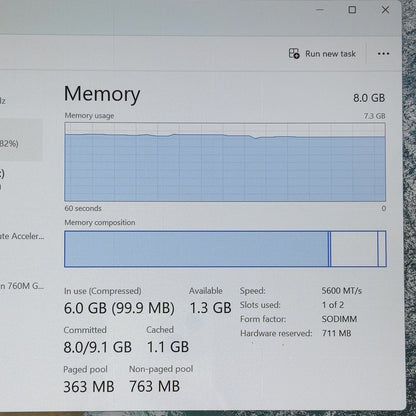Click the In use (Compressed) label

pyautogui.click(x=103, y=291)
